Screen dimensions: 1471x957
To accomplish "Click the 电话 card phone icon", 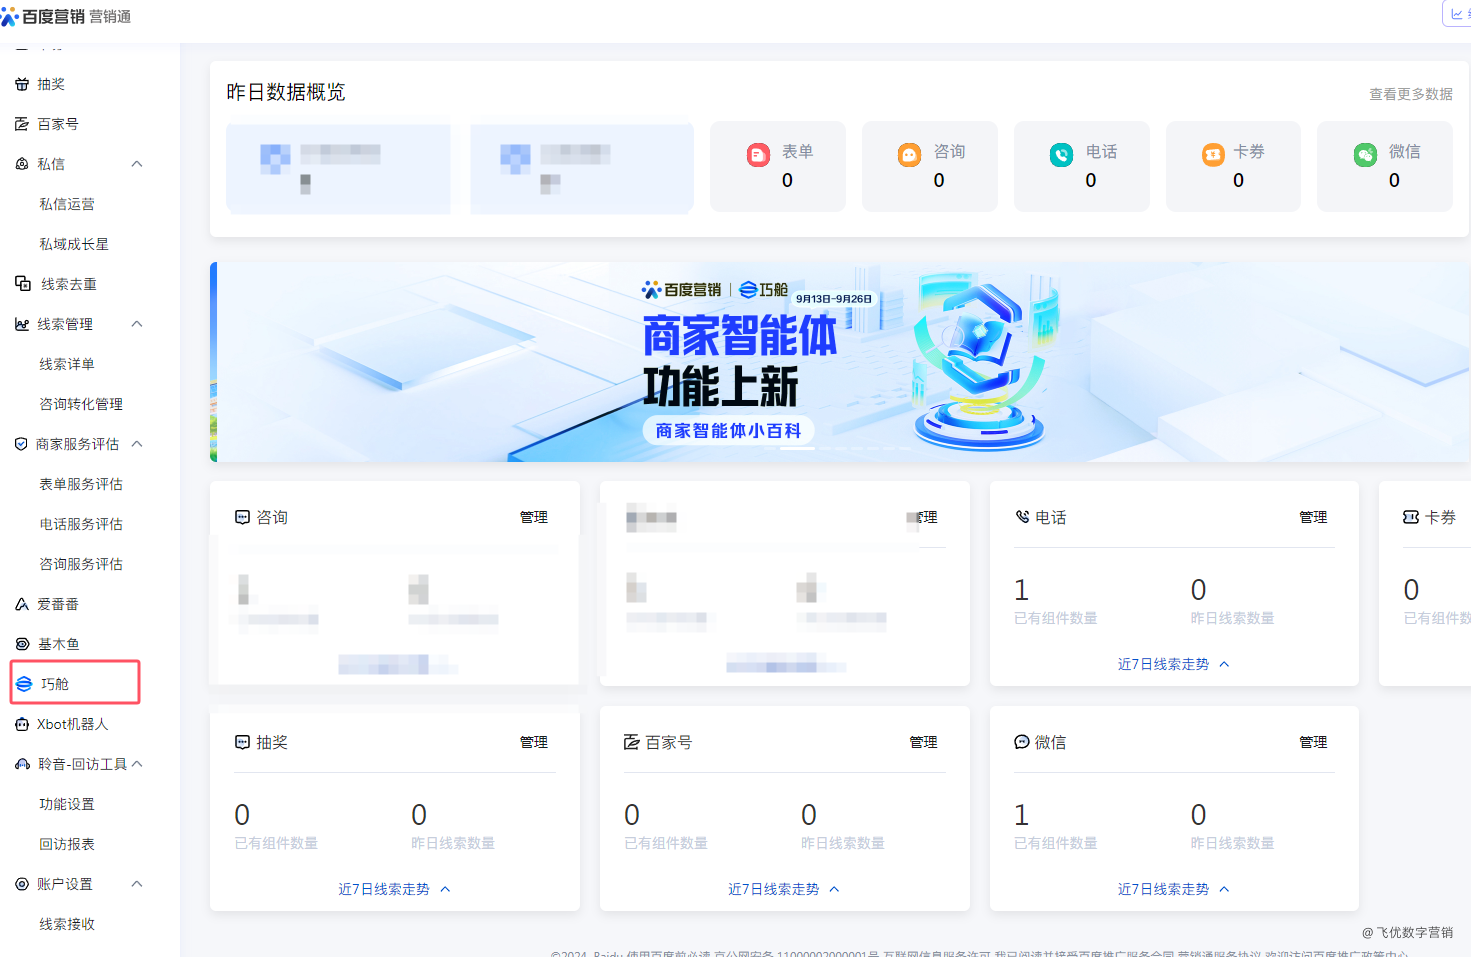I will coord(1022,517).
